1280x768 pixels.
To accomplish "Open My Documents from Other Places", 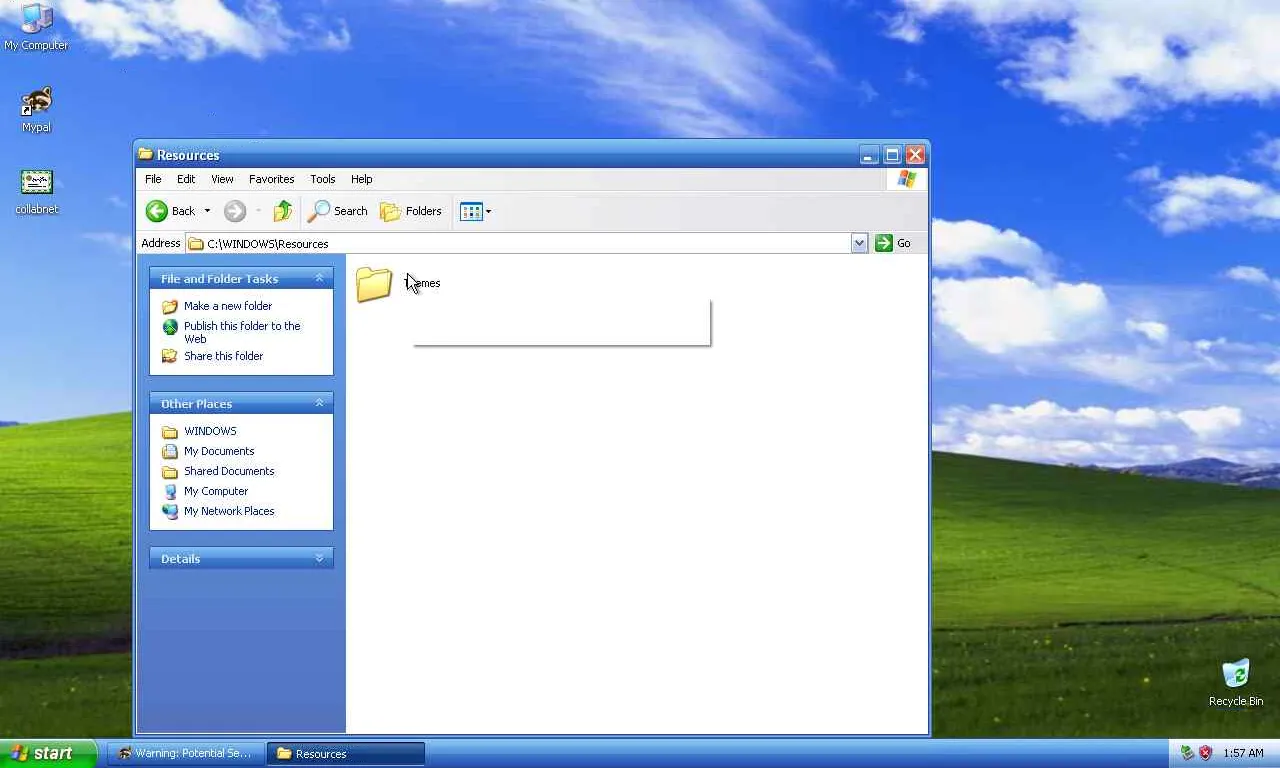I will click(219, 451).
